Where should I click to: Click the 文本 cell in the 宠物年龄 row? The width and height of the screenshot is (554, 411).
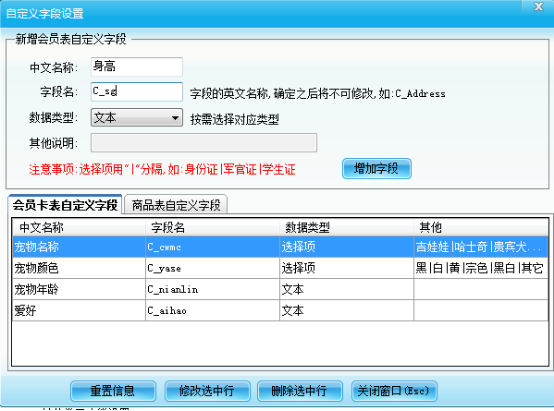347,289
